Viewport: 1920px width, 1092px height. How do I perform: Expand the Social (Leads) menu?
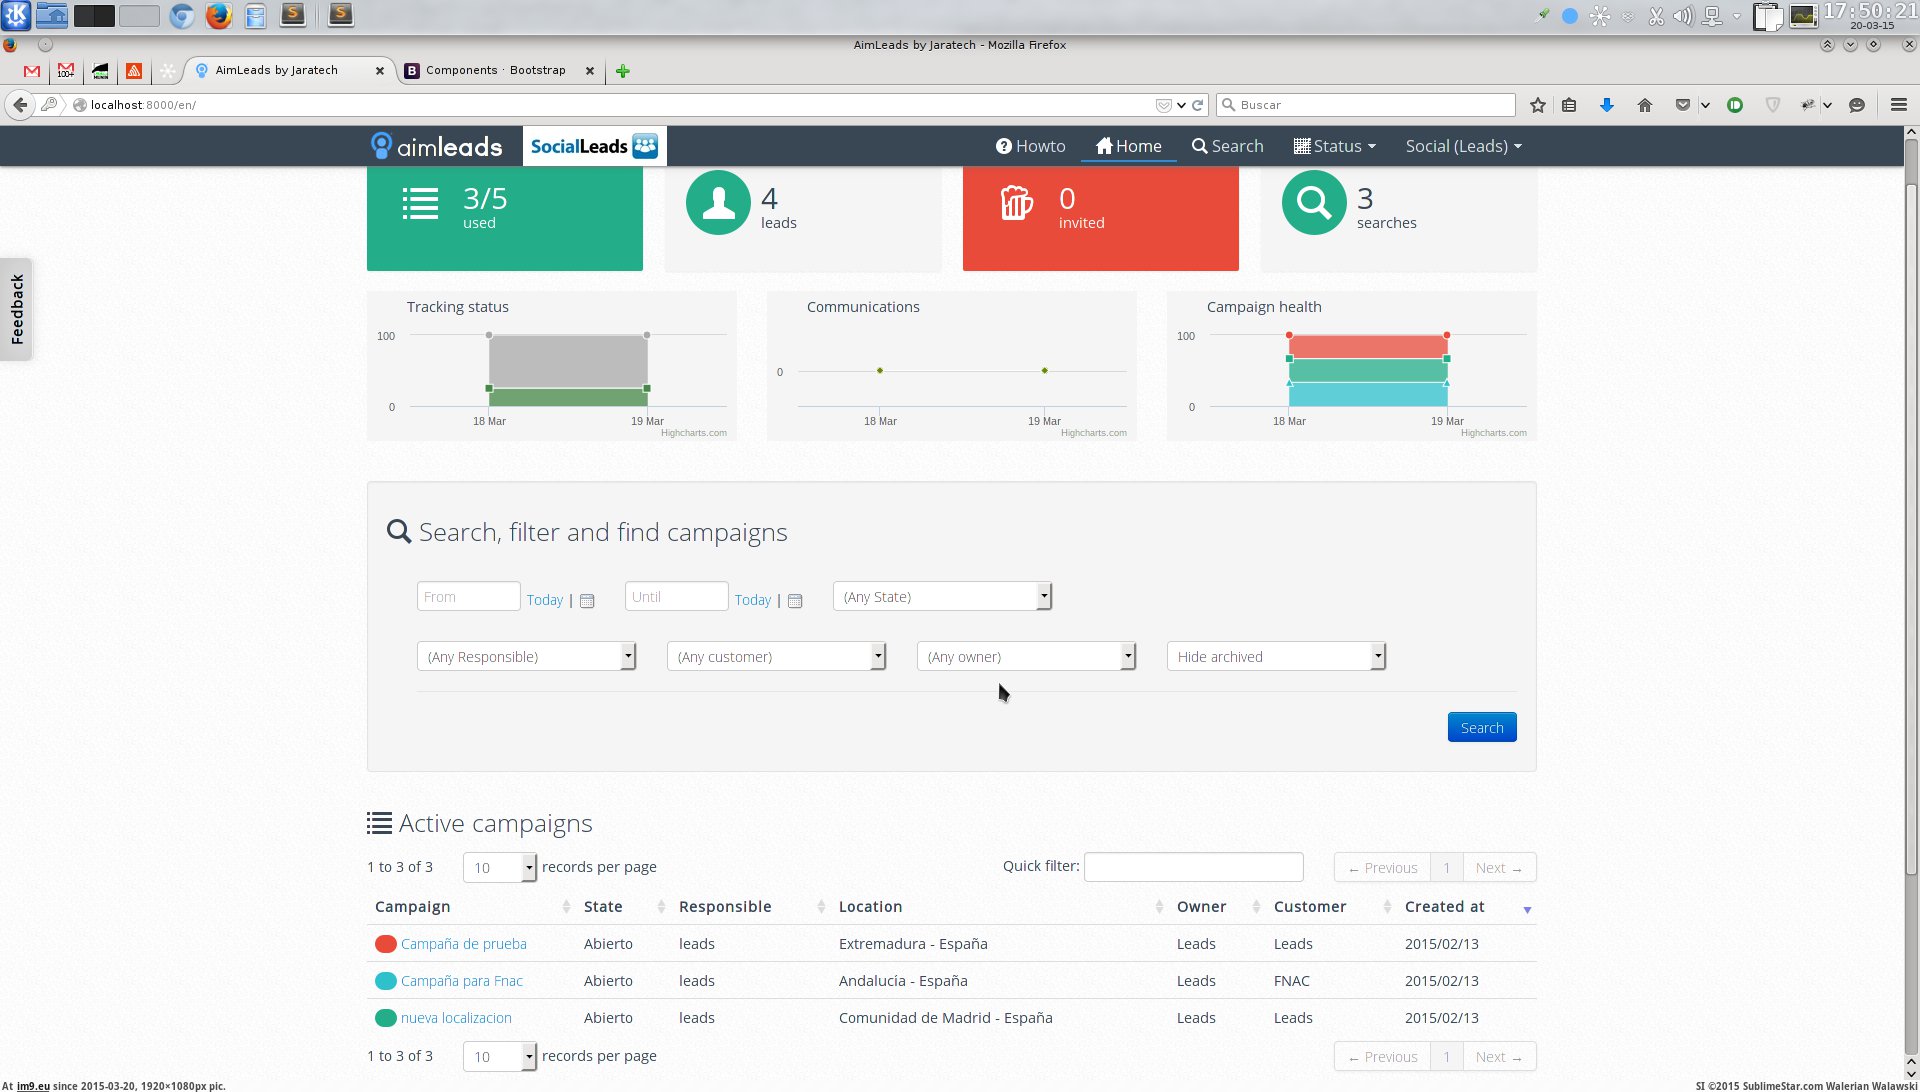[1464, 146]
